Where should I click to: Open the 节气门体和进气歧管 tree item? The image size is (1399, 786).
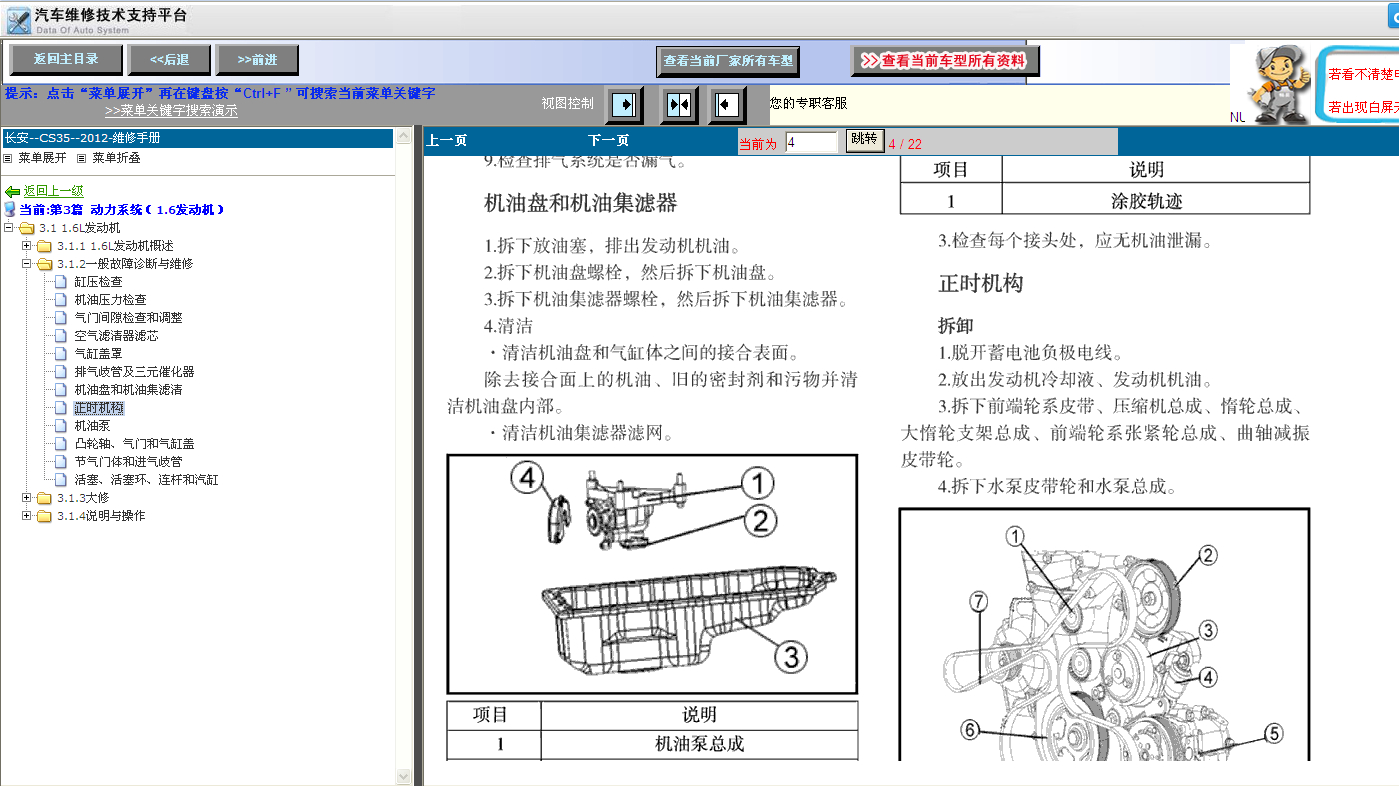tap(128, 462)
